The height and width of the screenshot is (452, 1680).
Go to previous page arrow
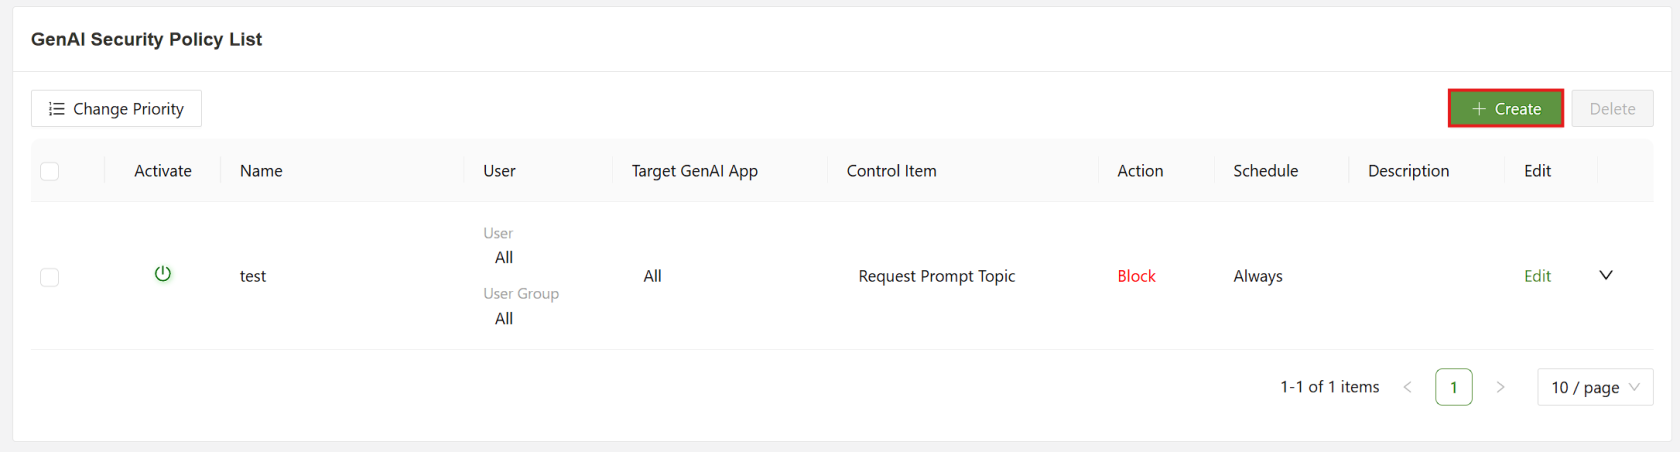pyautogui.click(x=1407, y=387)
